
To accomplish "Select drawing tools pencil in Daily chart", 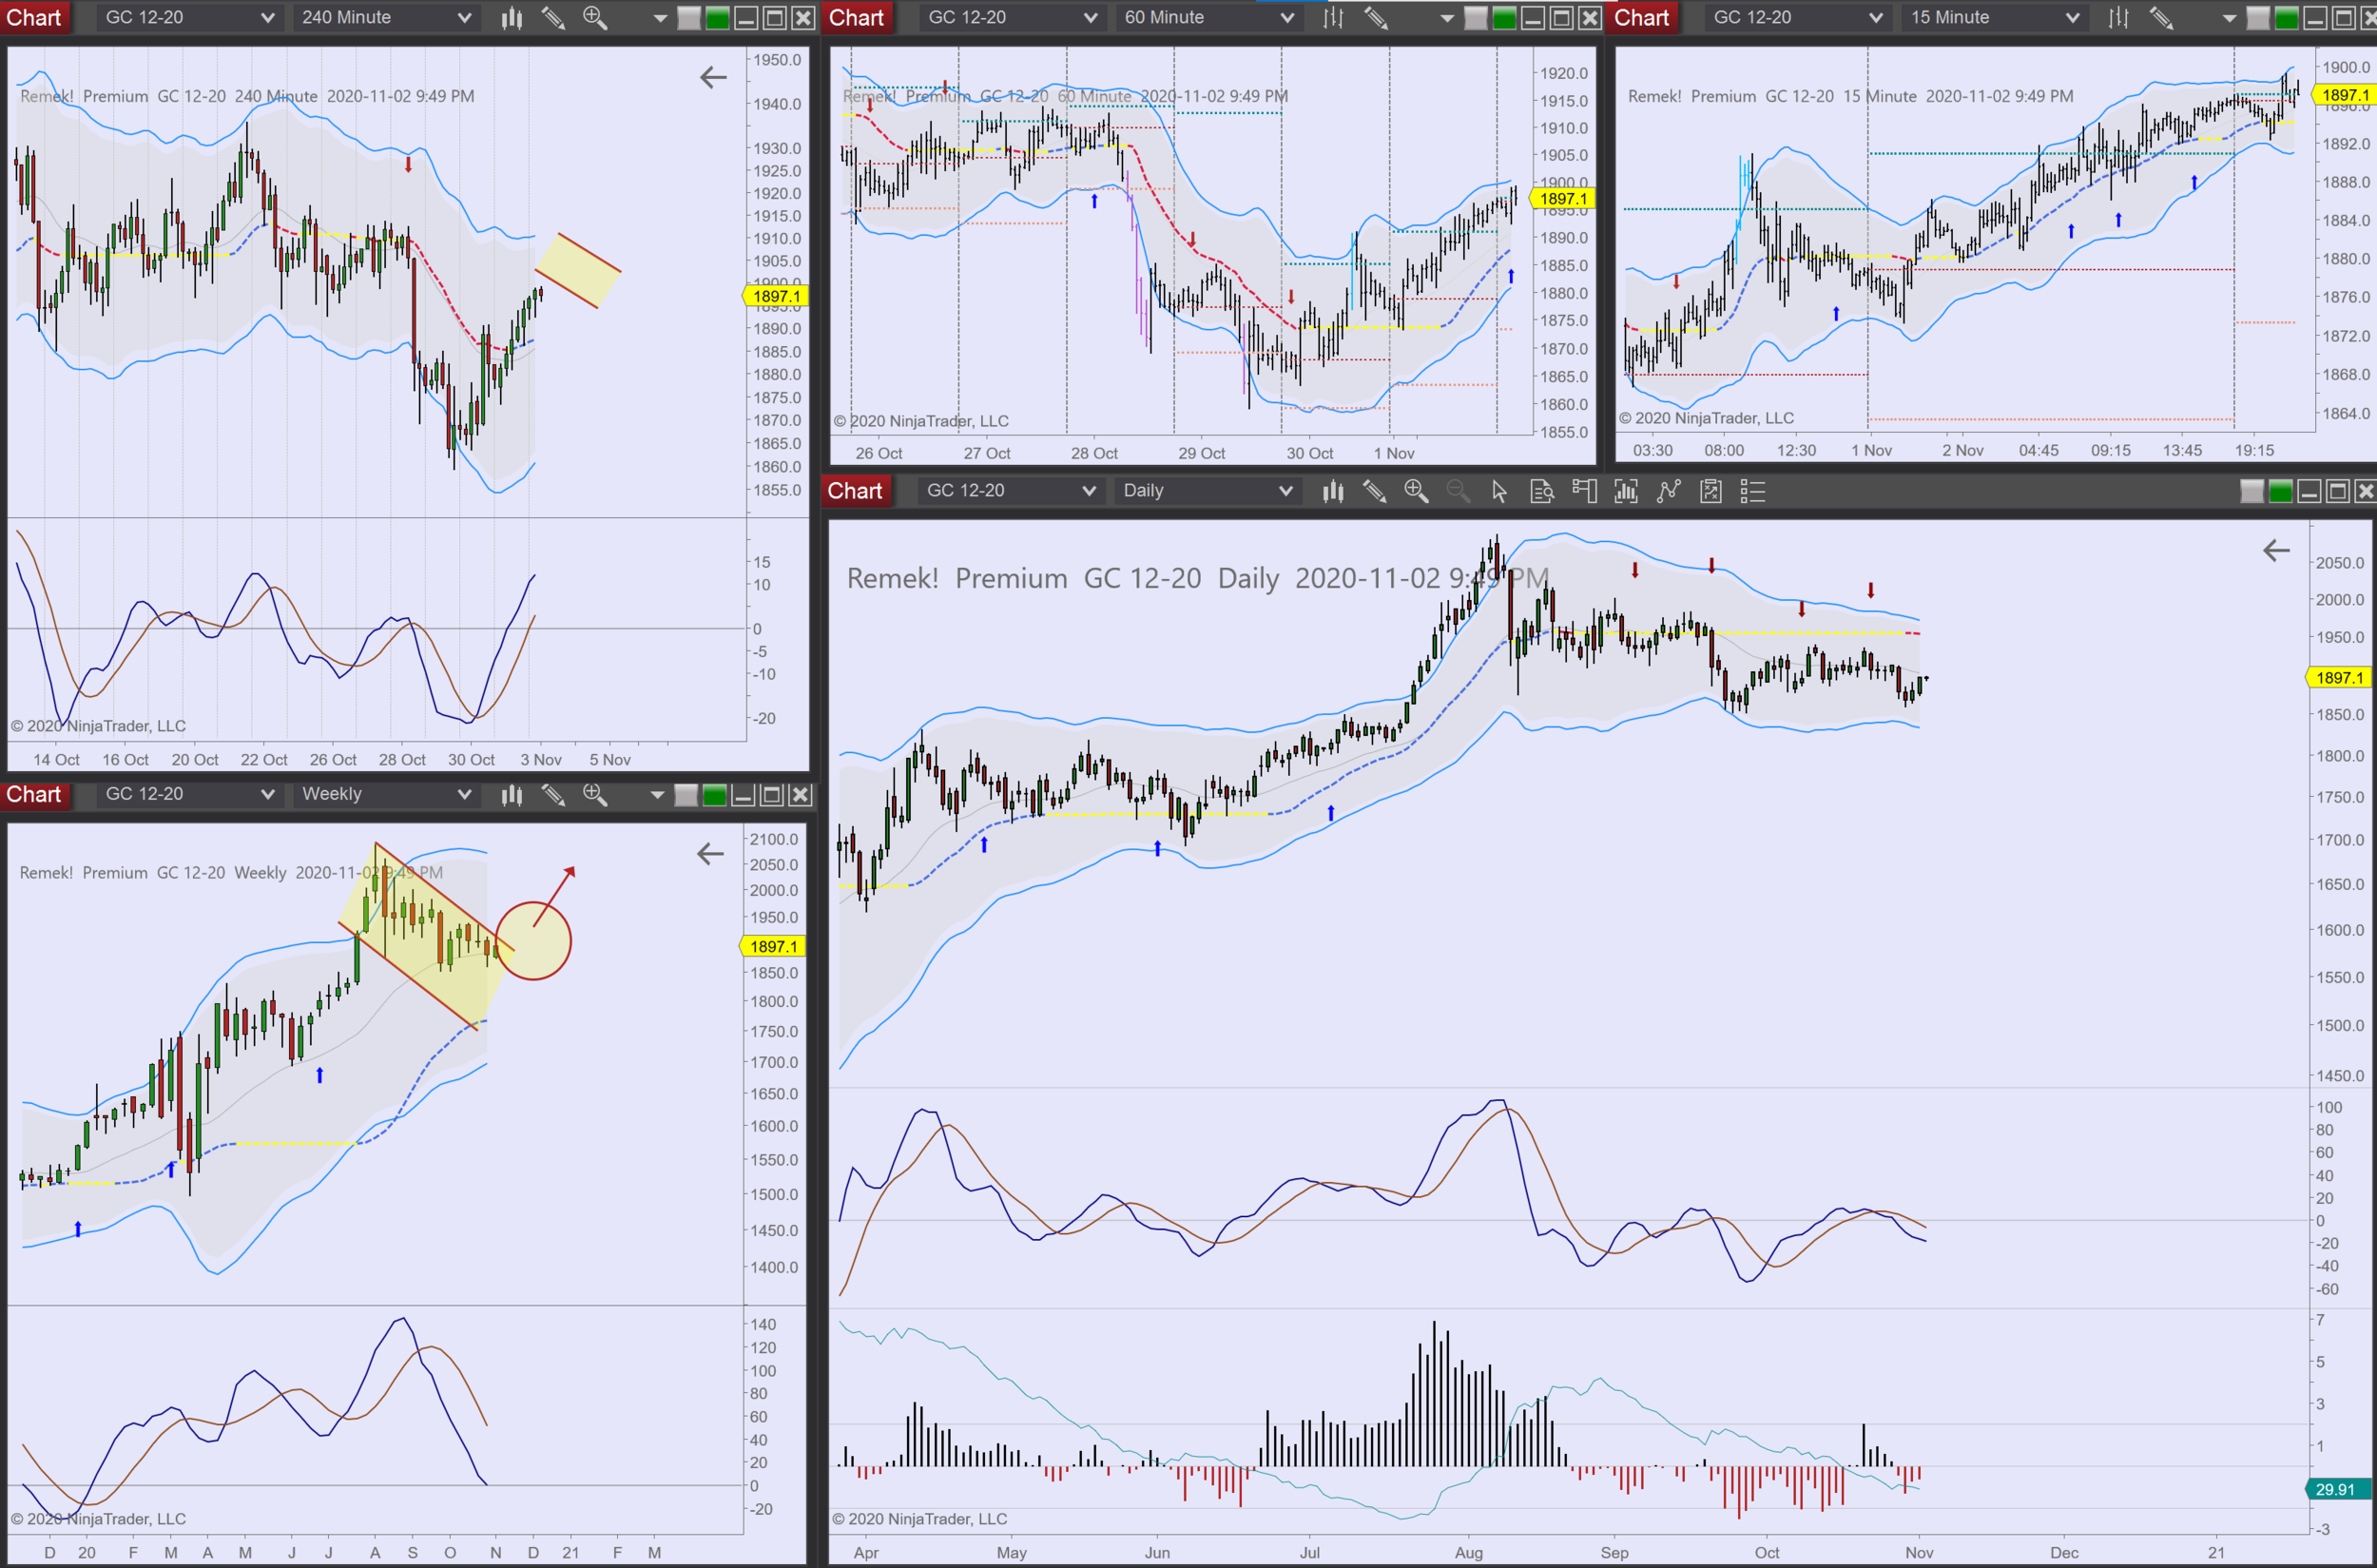I will pos(1374,491).
